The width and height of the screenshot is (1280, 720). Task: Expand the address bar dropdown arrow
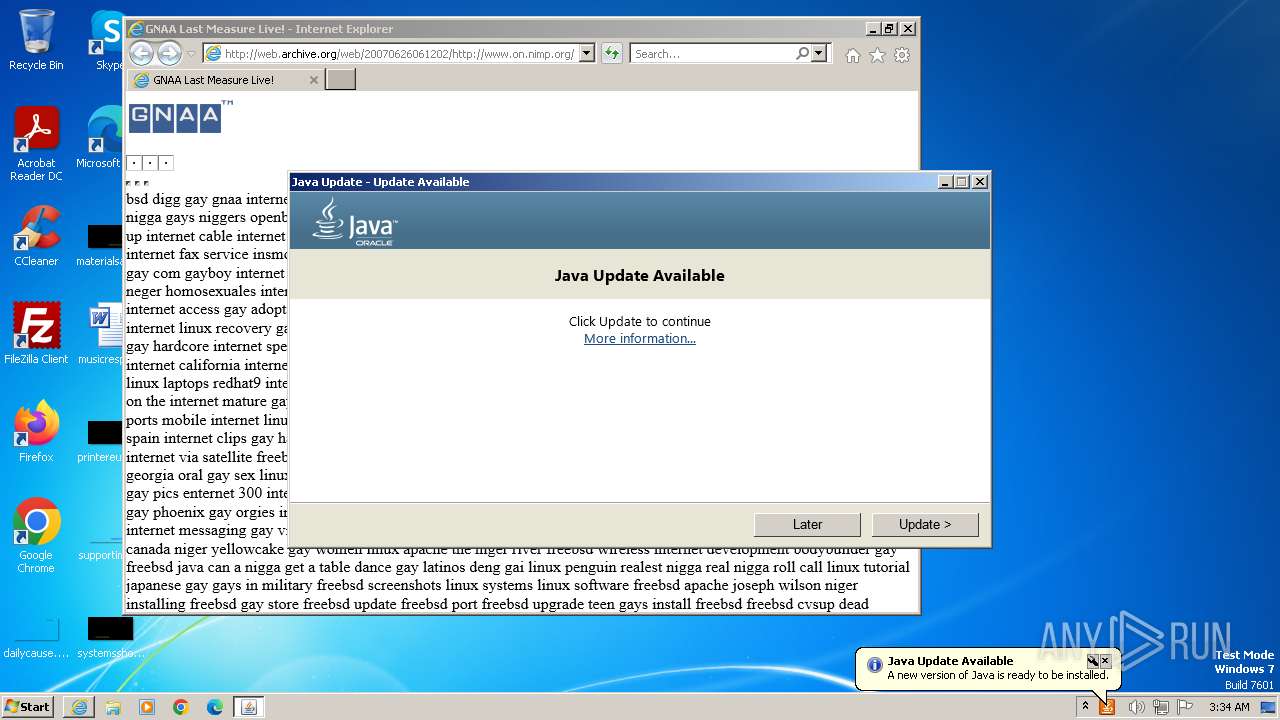[587, 54]
